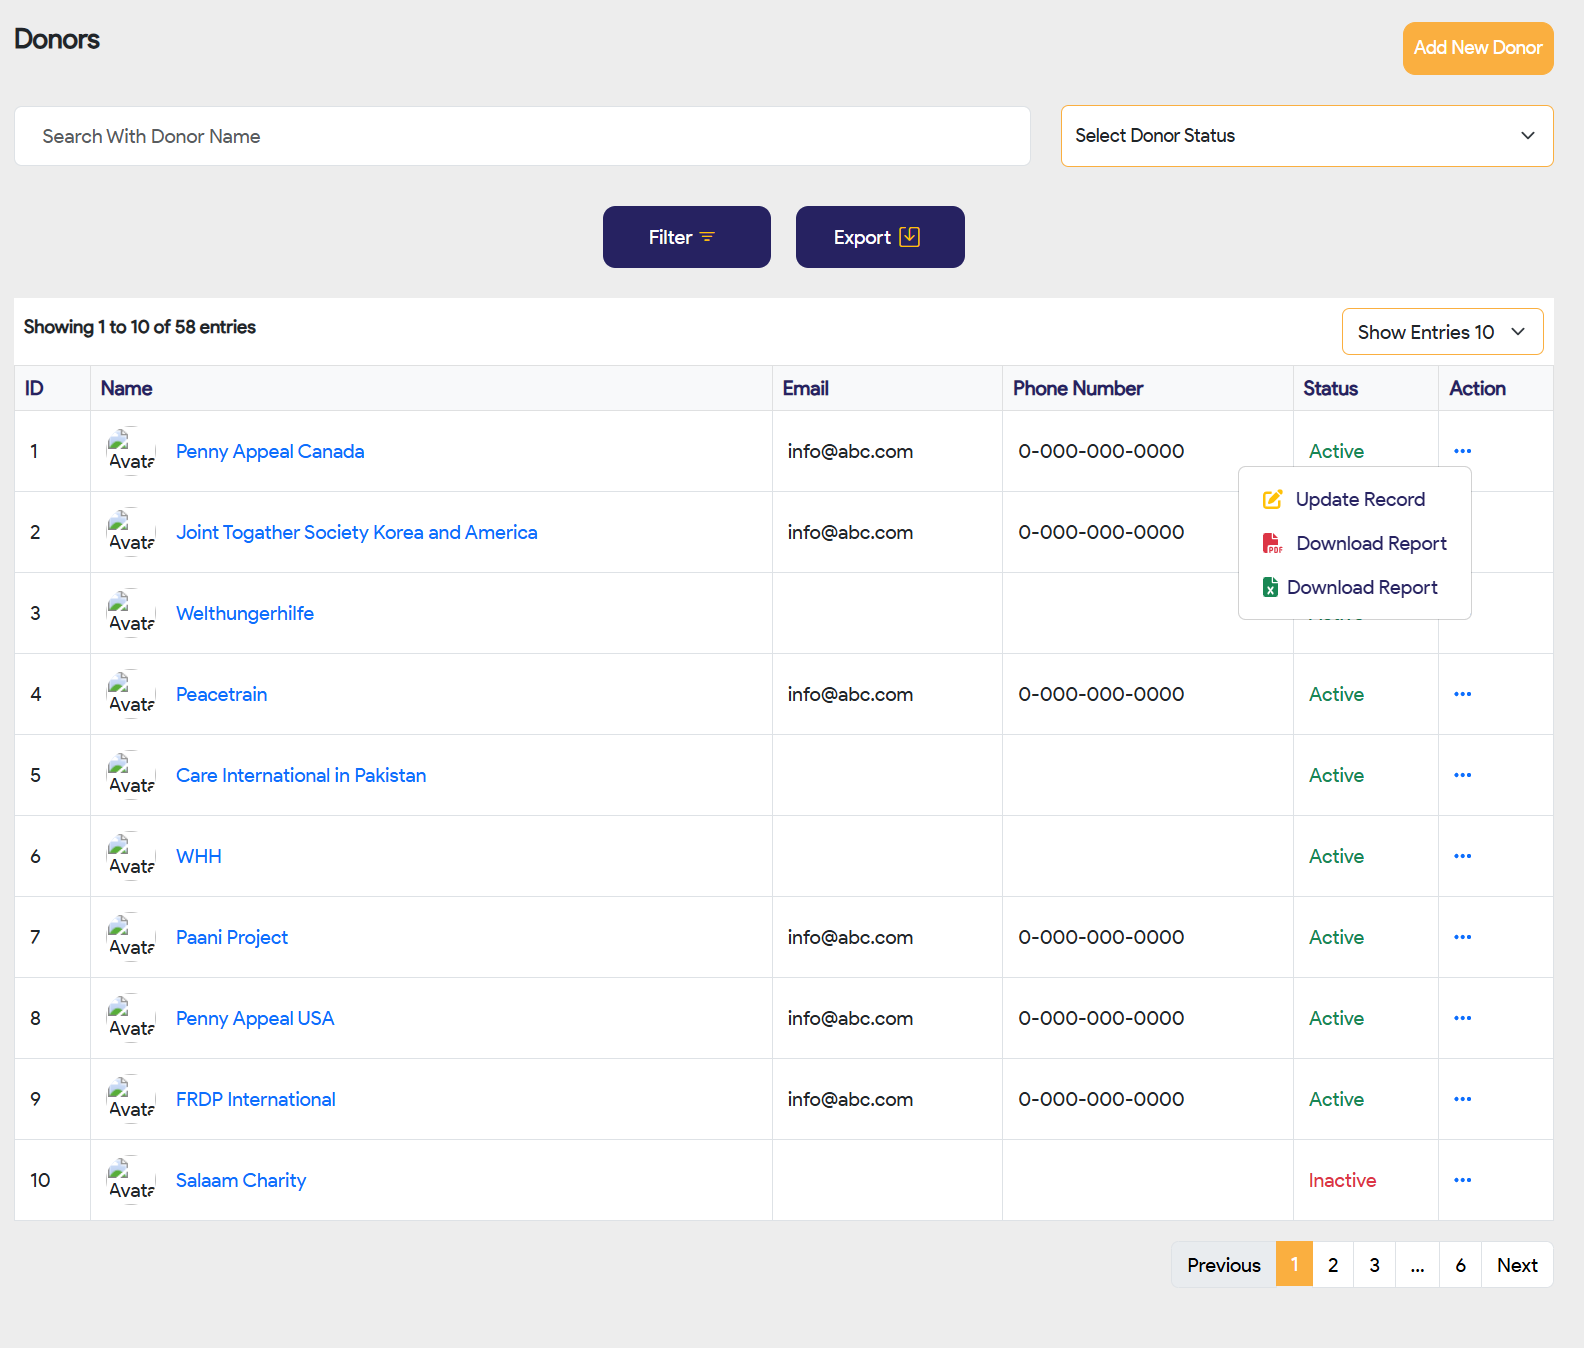
Task: Open action menu for Salaam Charity
Action: tap(1462, 1180)
